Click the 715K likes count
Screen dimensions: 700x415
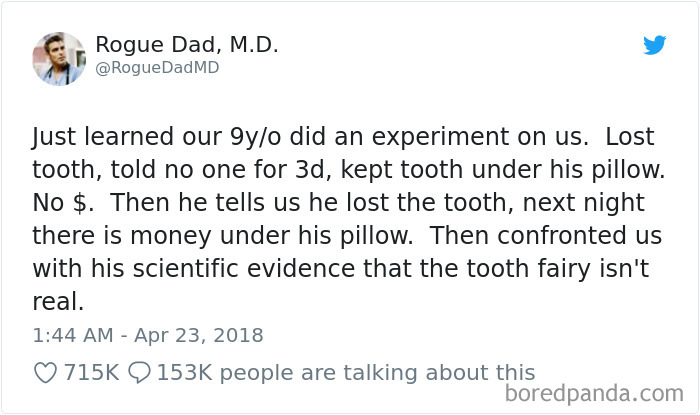tap(91, 372)
